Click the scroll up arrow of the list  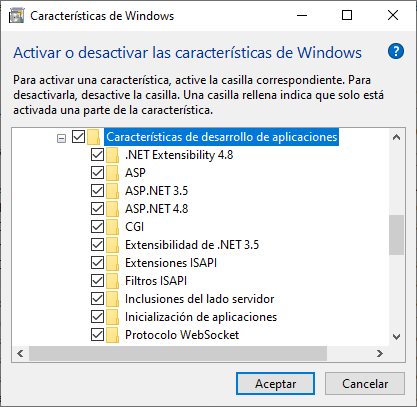pos(396,137)
